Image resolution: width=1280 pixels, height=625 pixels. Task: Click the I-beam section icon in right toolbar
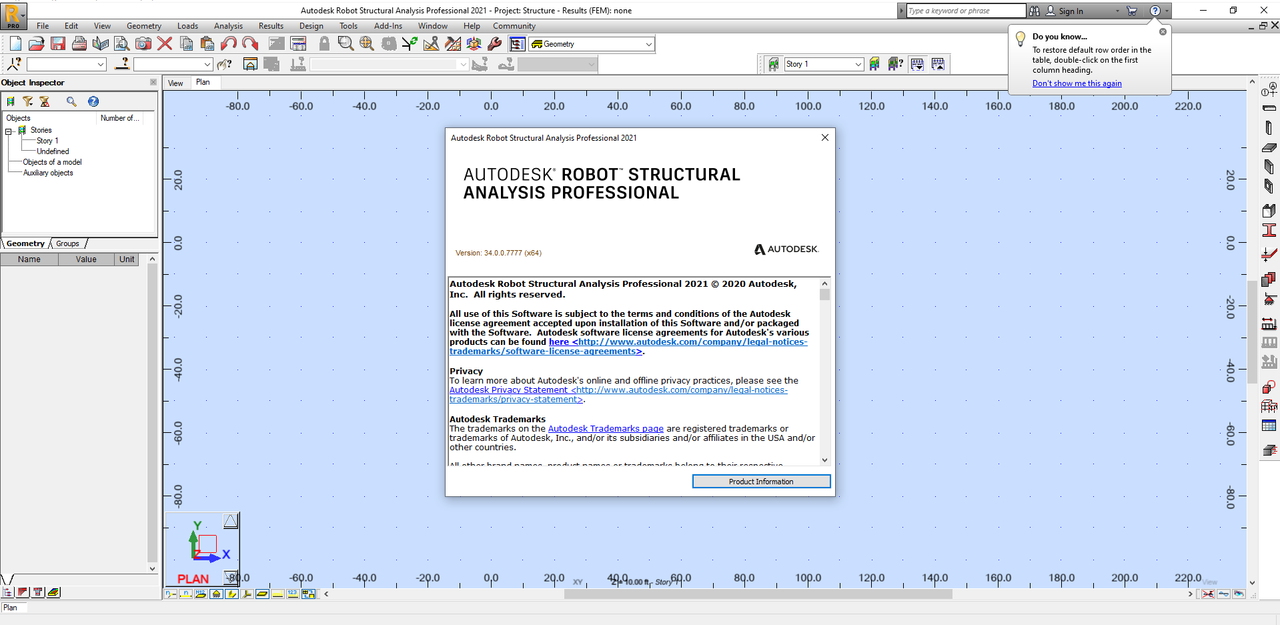(1269, 231)
